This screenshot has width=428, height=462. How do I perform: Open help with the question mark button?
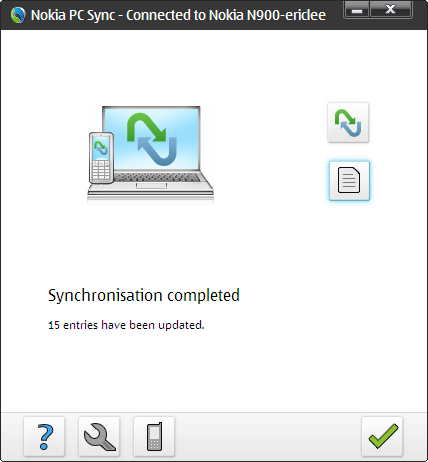[x=44, y=437]
